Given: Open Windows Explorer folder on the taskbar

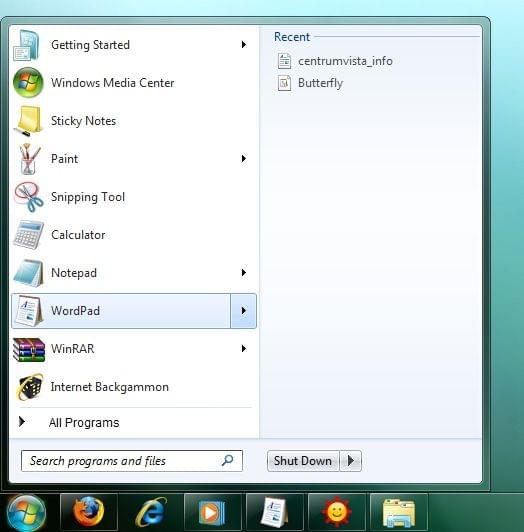Looking at the screenshot, I should click(398, 512).
